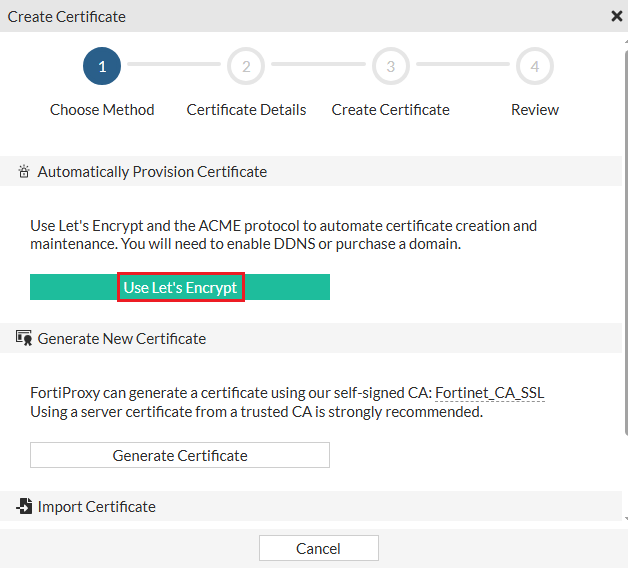Click the Generate New Certificate section icon
Viewport: 628px width, 568px height.
pyautogui.click(x=24, y=339)
